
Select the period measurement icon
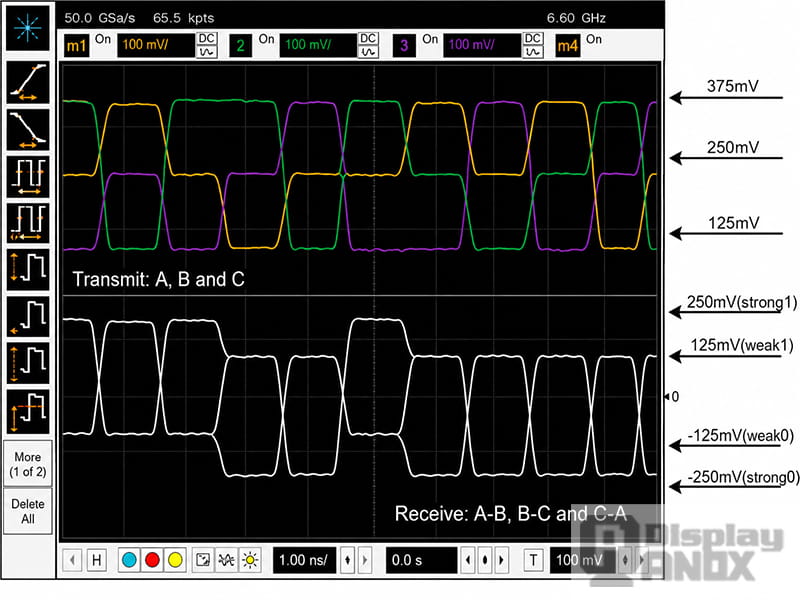point(28,177)
